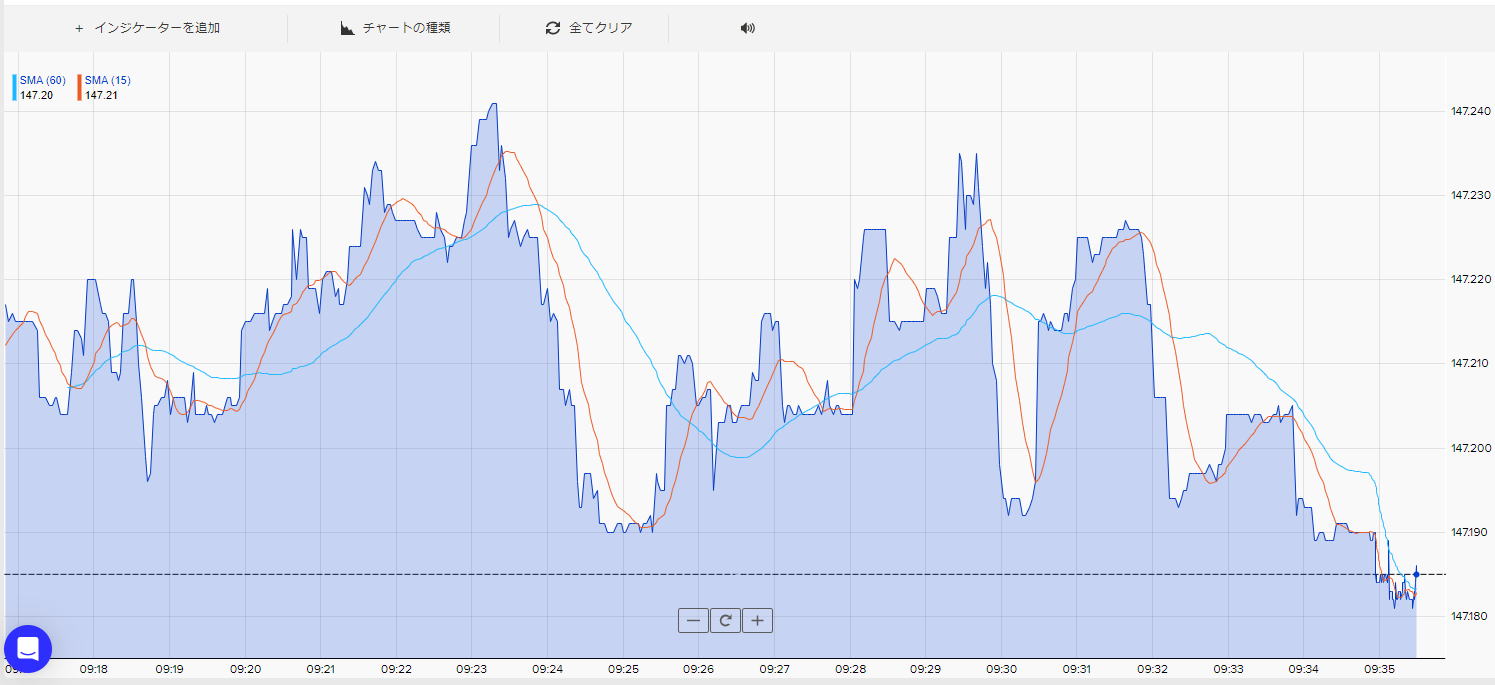Select the SMA (60) legend label

[x=42, y=80]
